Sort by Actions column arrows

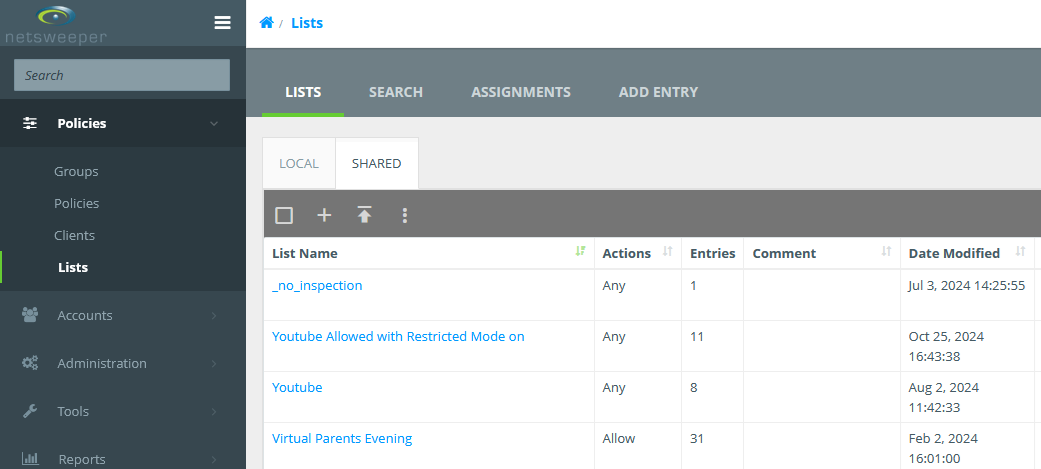668,251
